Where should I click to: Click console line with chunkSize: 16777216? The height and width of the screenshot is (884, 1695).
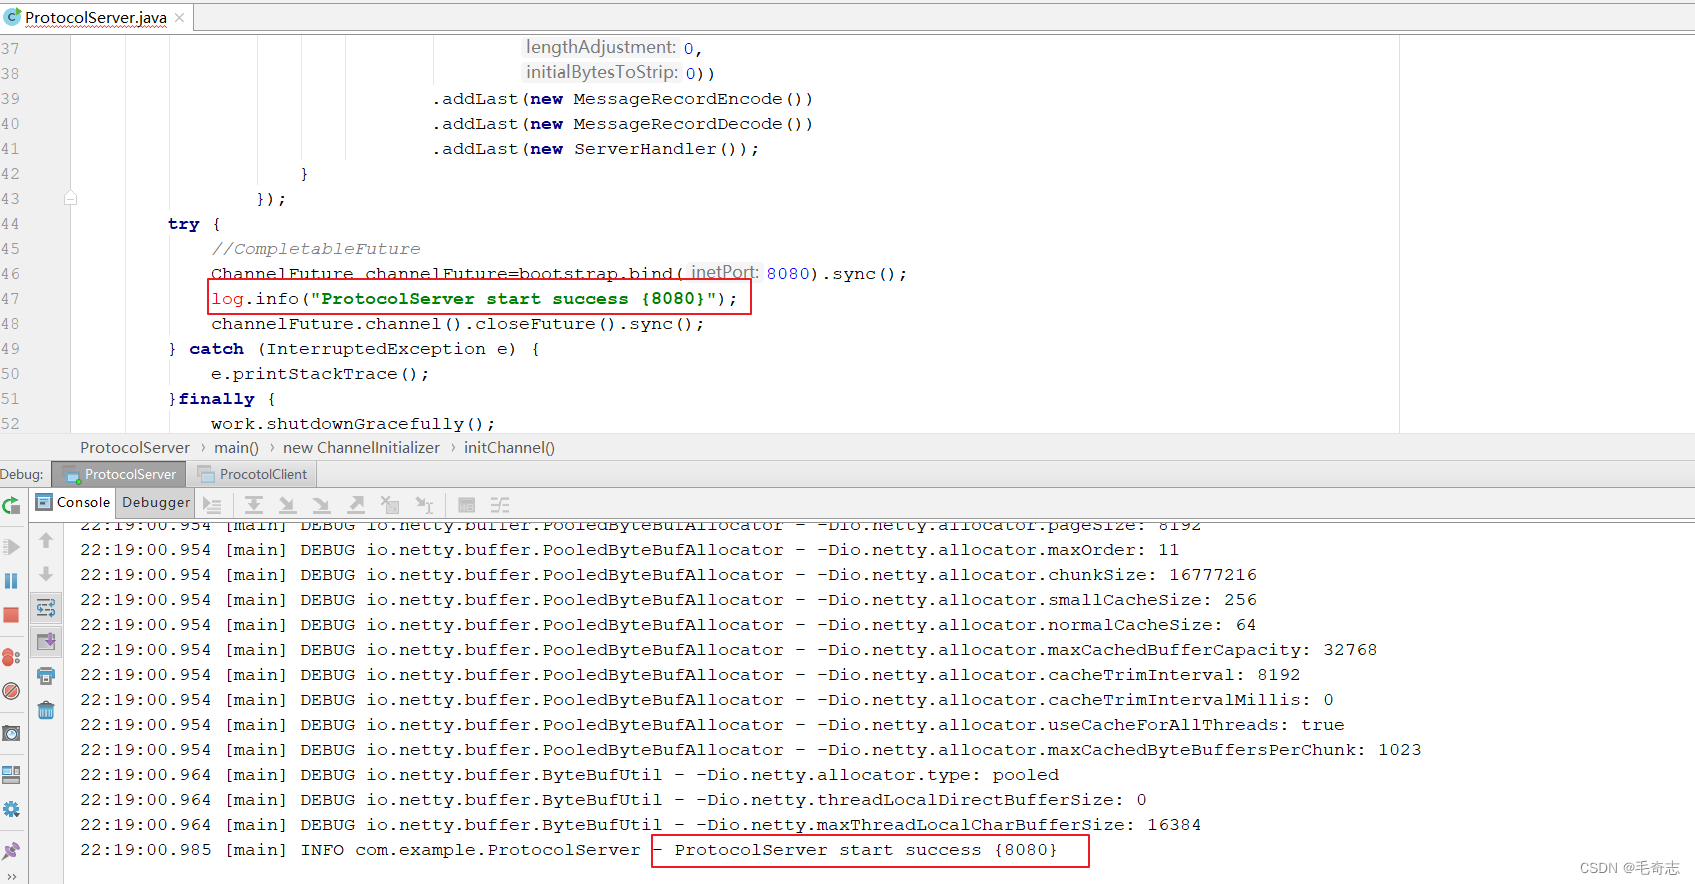point(668,575)
